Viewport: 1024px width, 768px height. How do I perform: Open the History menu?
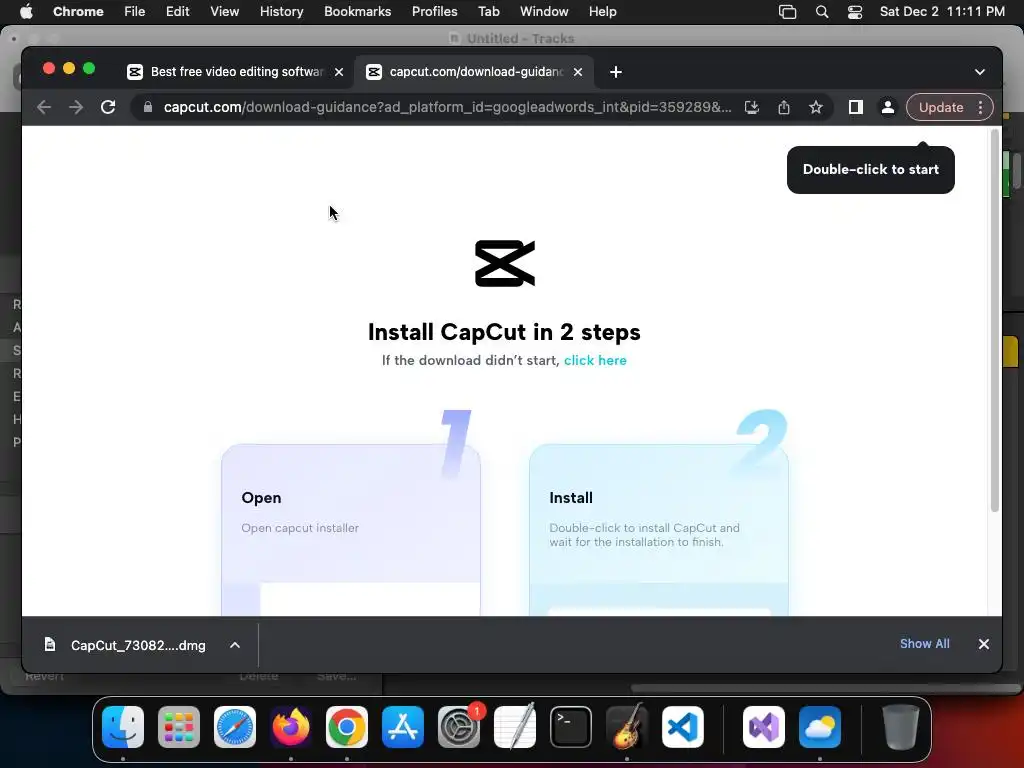click(x=281, y=12)
